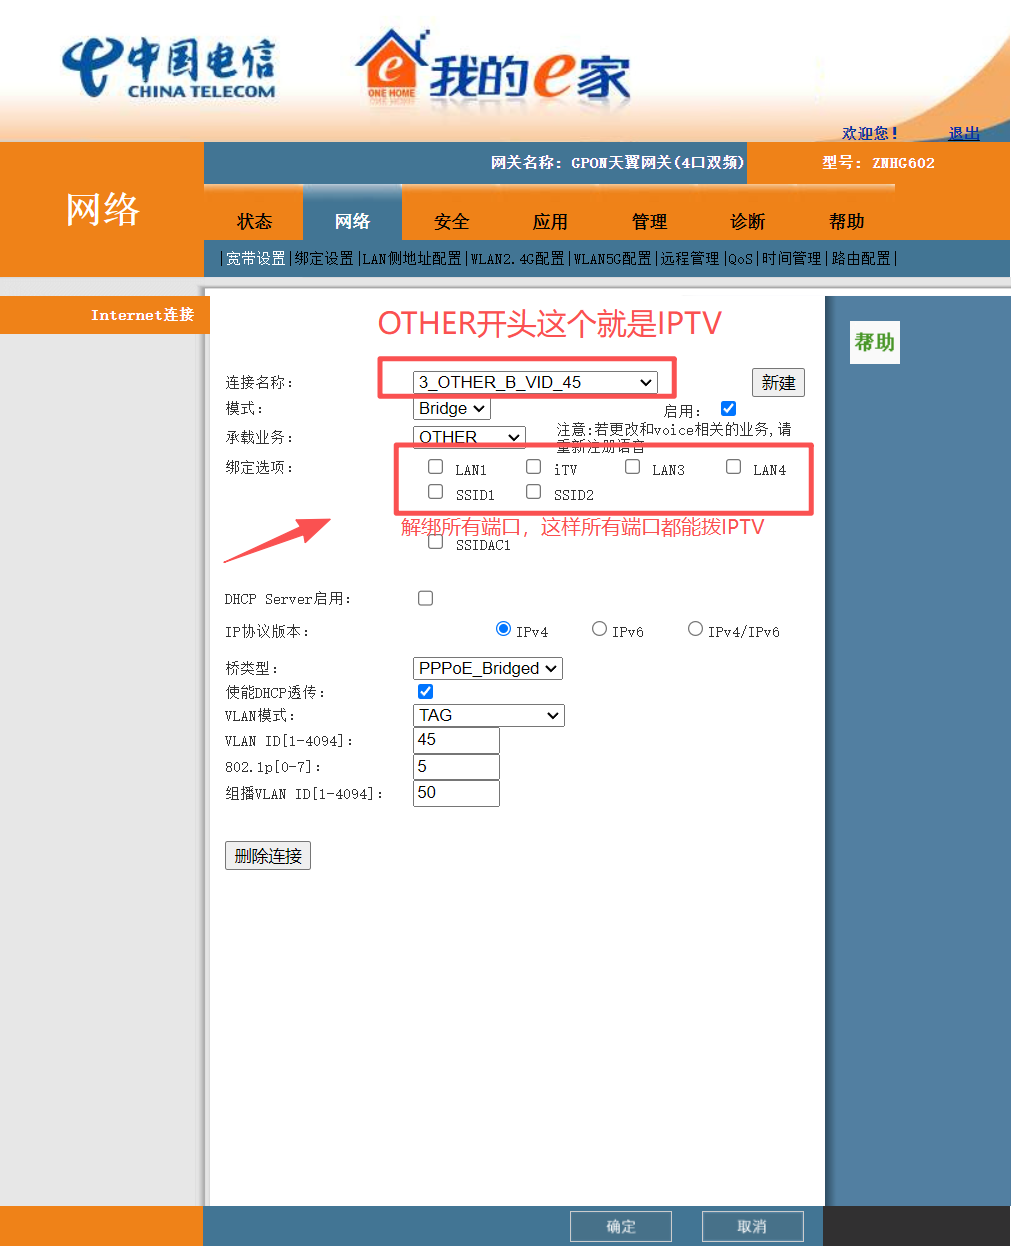The height and width of the screenshot is (1246, 1011).
Task: Open the 安全 tab
Action: [x=451, y=221]
